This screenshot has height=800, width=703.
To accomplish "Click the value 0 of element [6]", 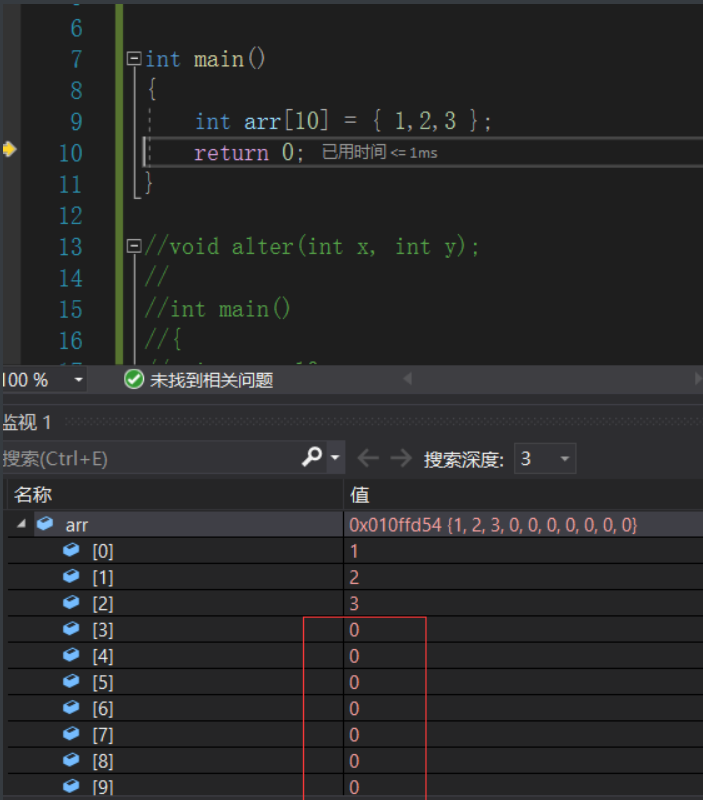I will point(354,709).
